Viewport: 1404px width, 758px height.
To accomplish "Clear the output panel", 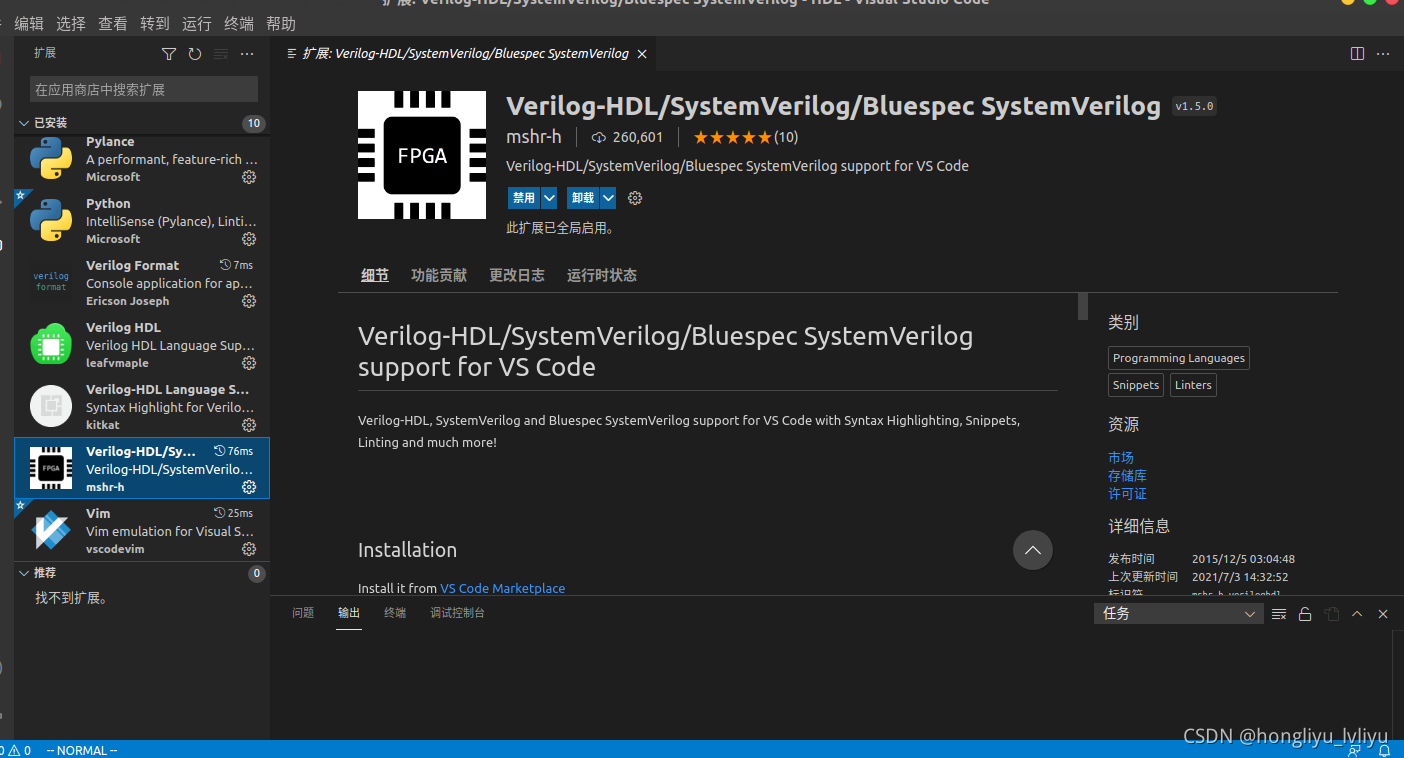I will pos(1279,614).
